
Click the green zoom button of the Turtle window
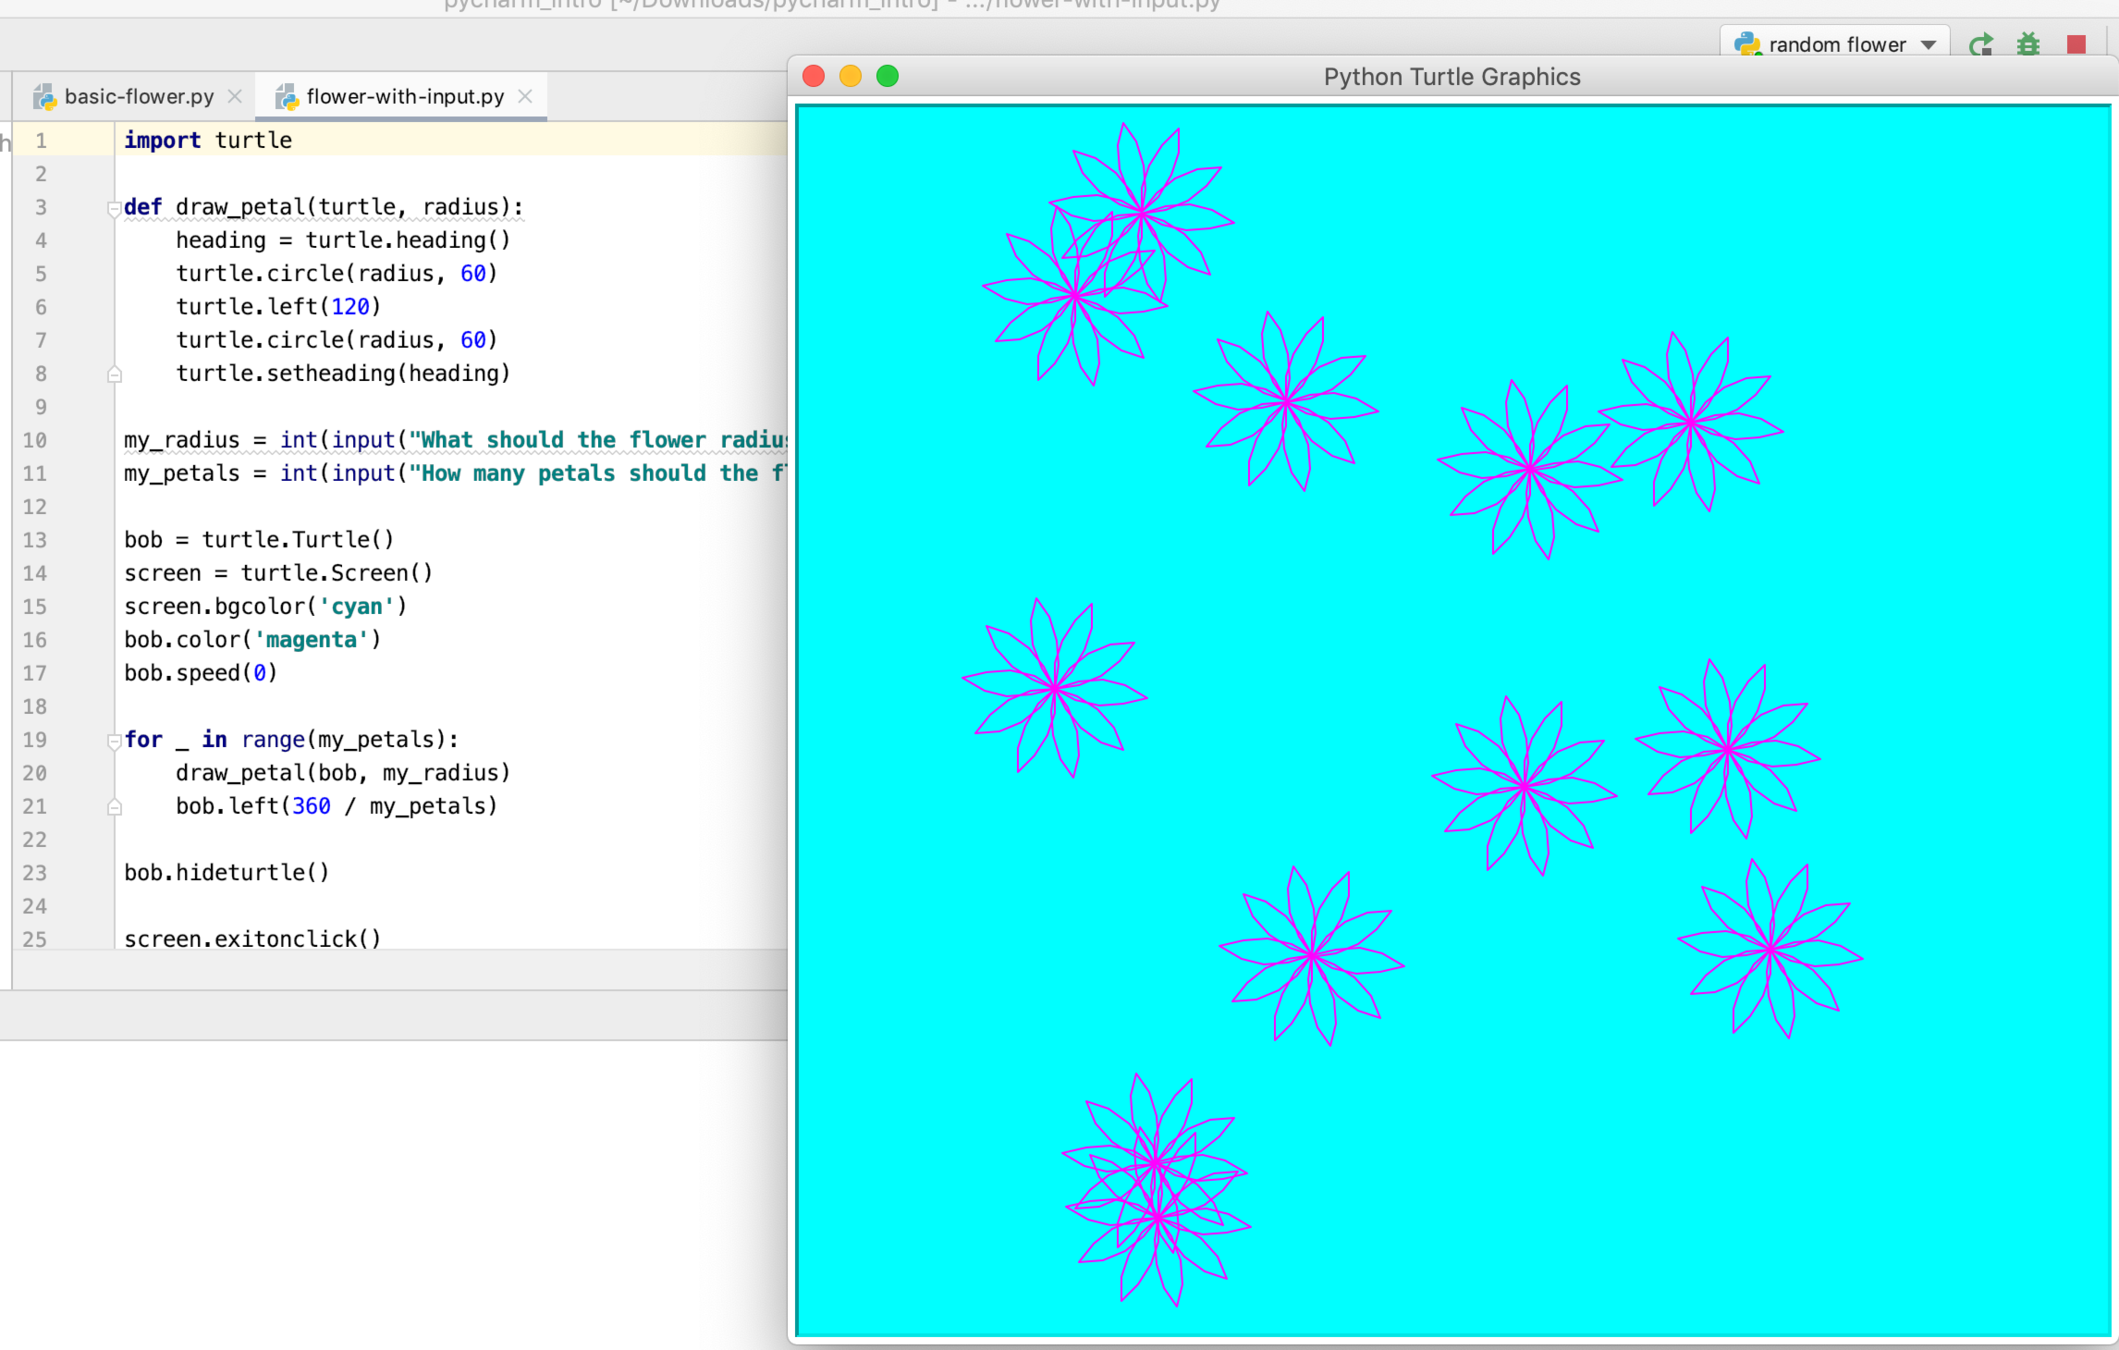coord(887,77)
